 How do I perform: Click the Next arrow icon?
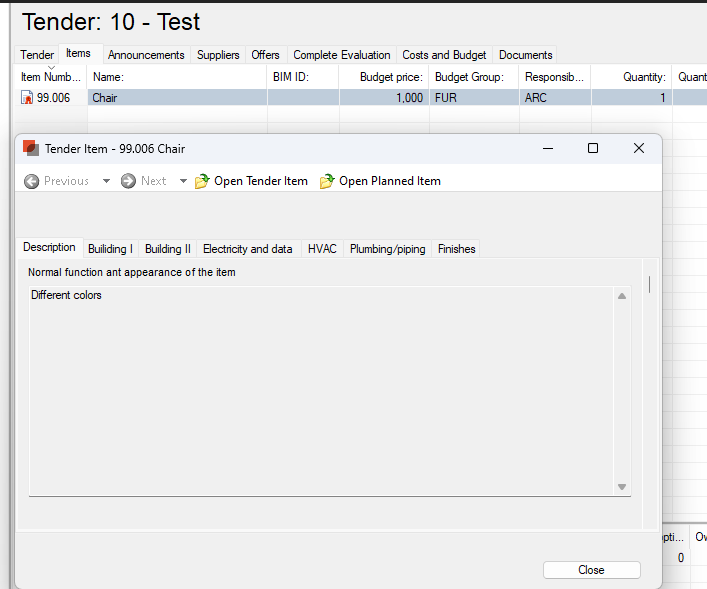(128, 181)
